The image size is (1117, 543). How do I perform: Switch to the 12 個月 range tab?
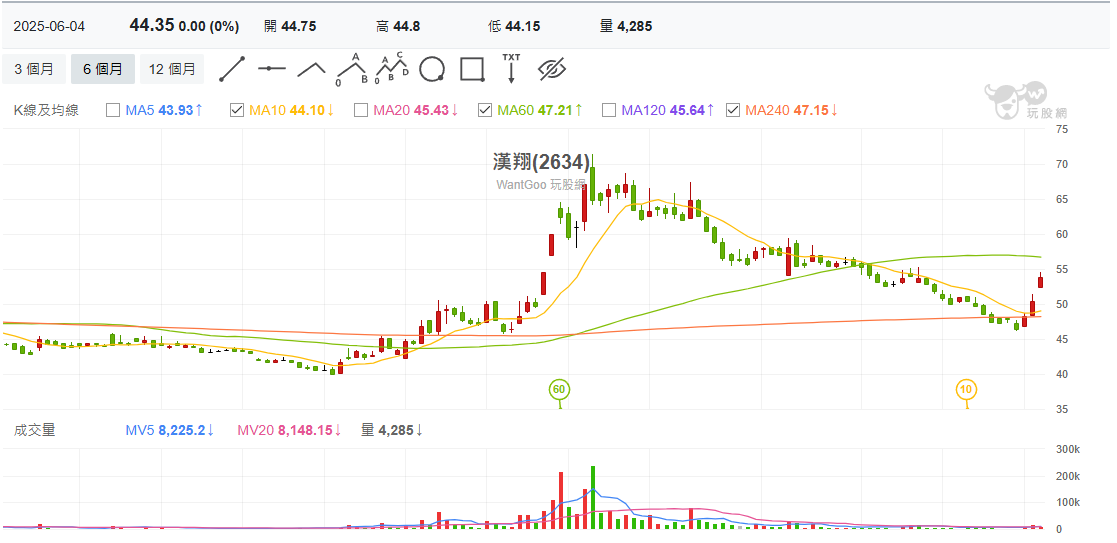(172, 69)
